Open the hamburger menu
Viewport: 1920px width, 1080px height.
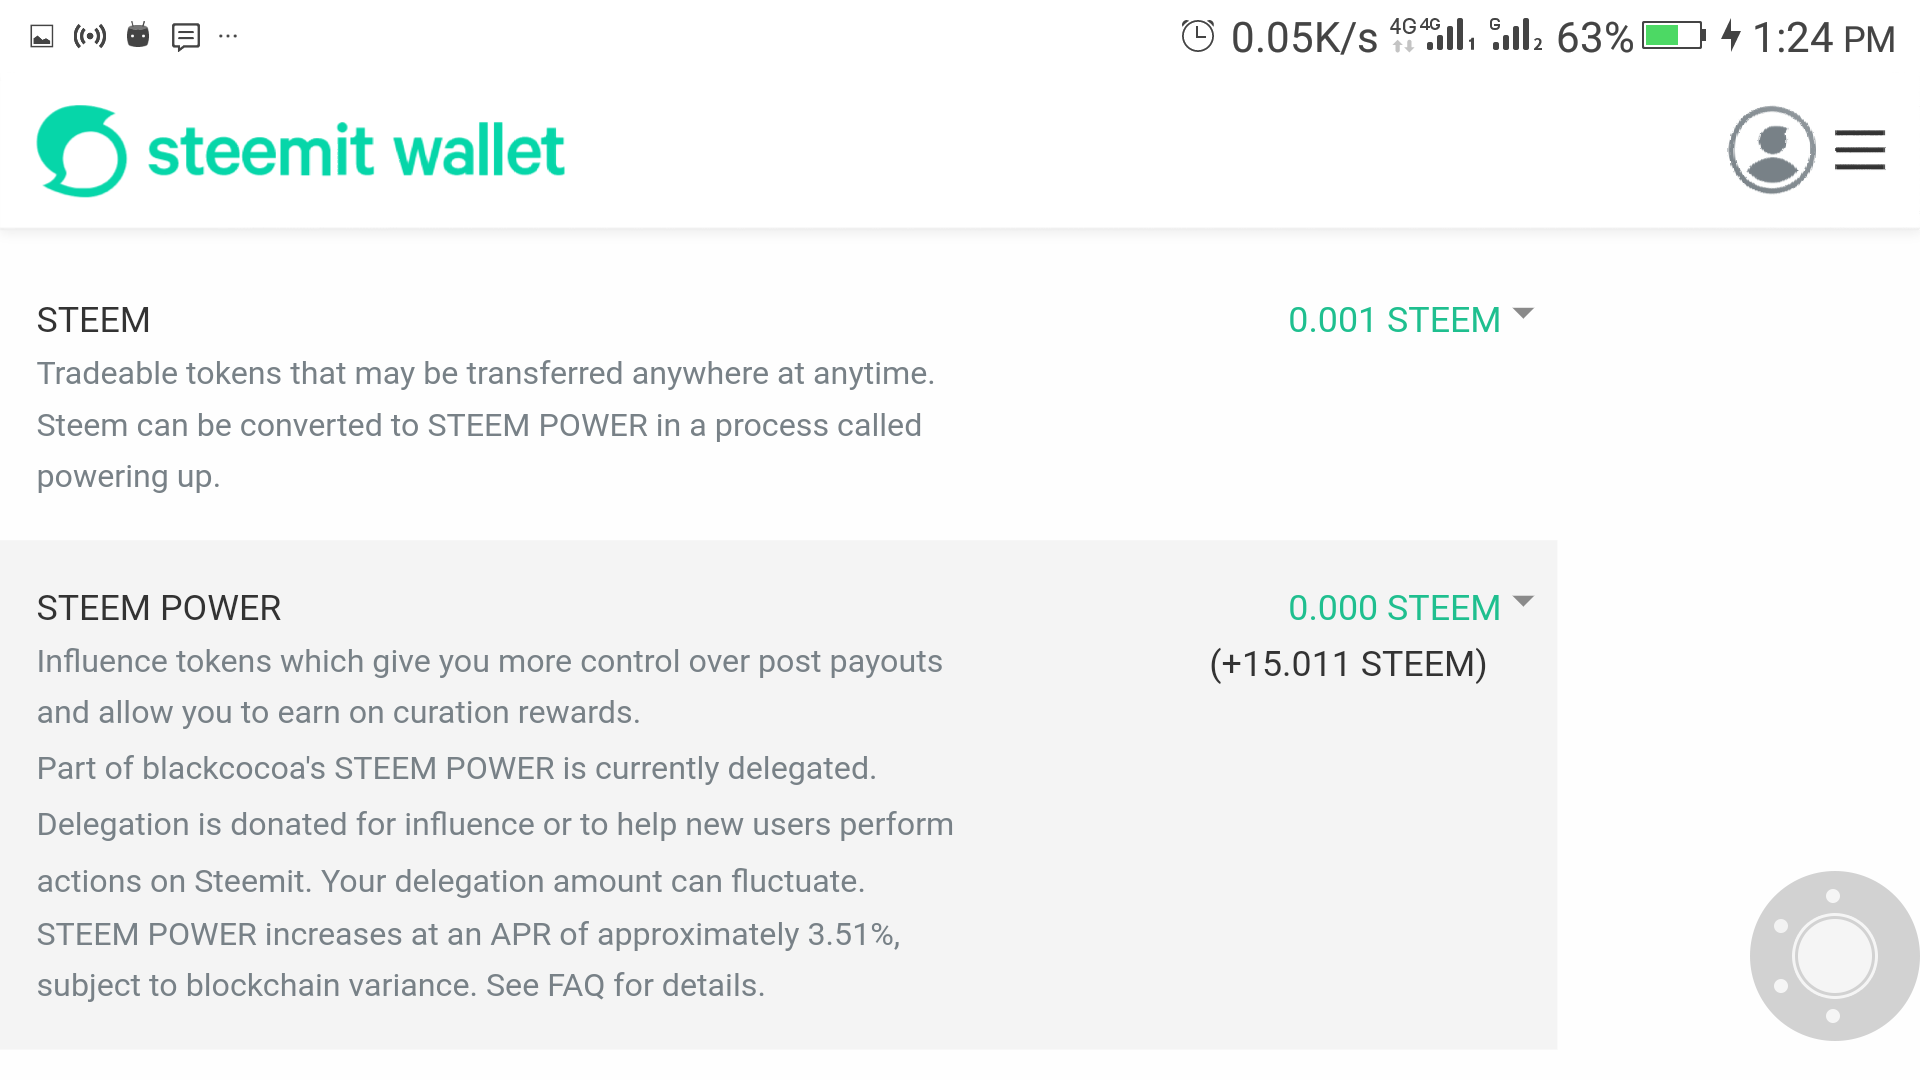coord(1859,150)
